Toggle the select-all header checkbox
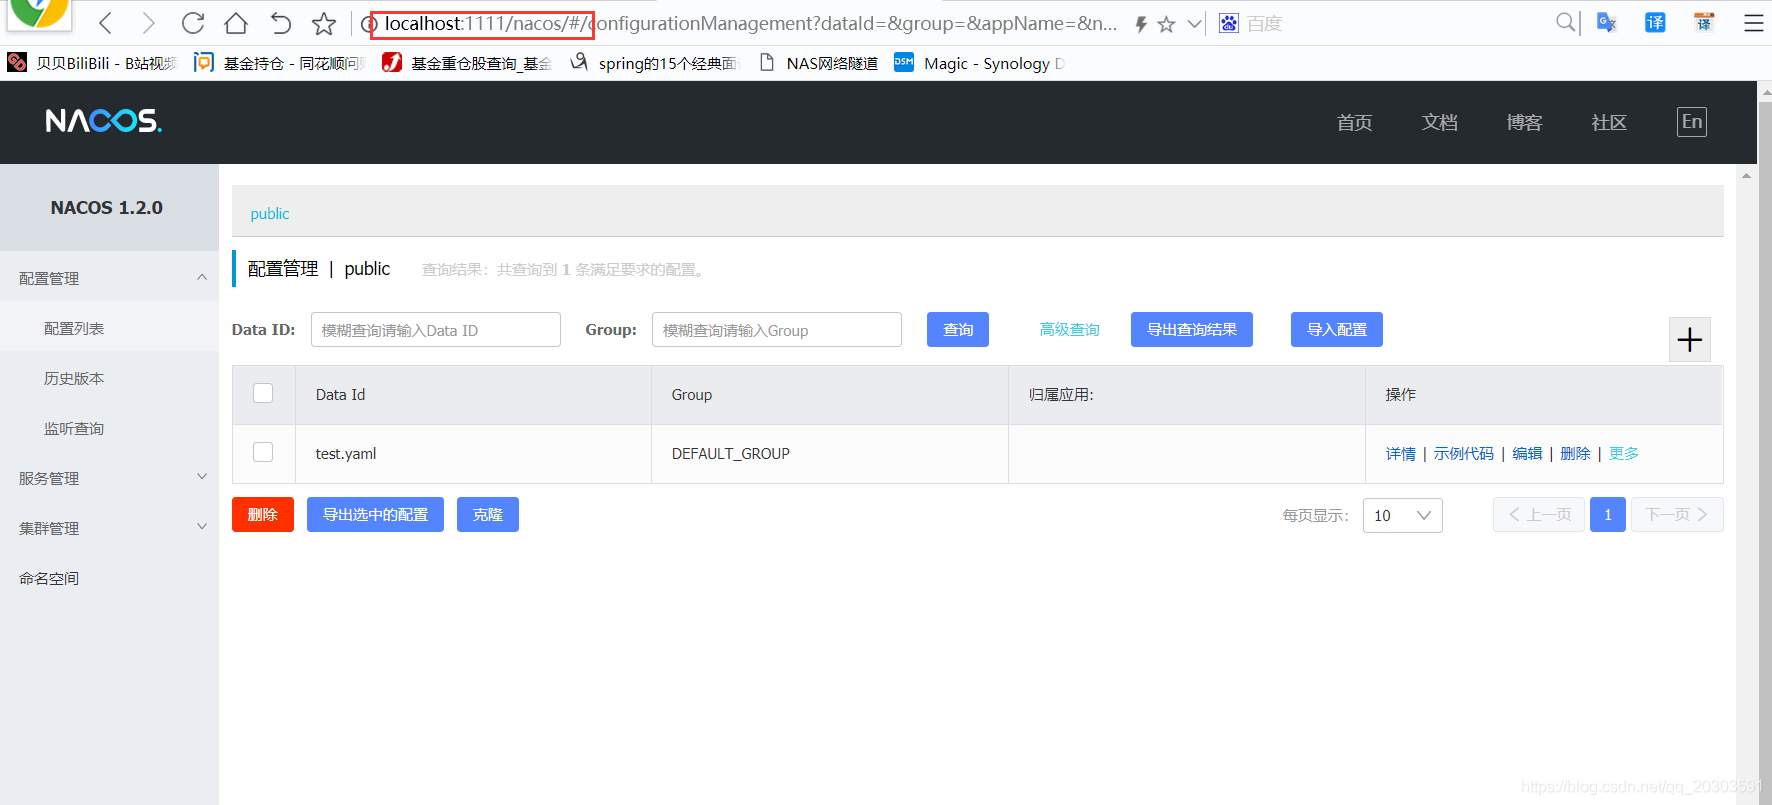1772x805 pixels. click(263, 393)
